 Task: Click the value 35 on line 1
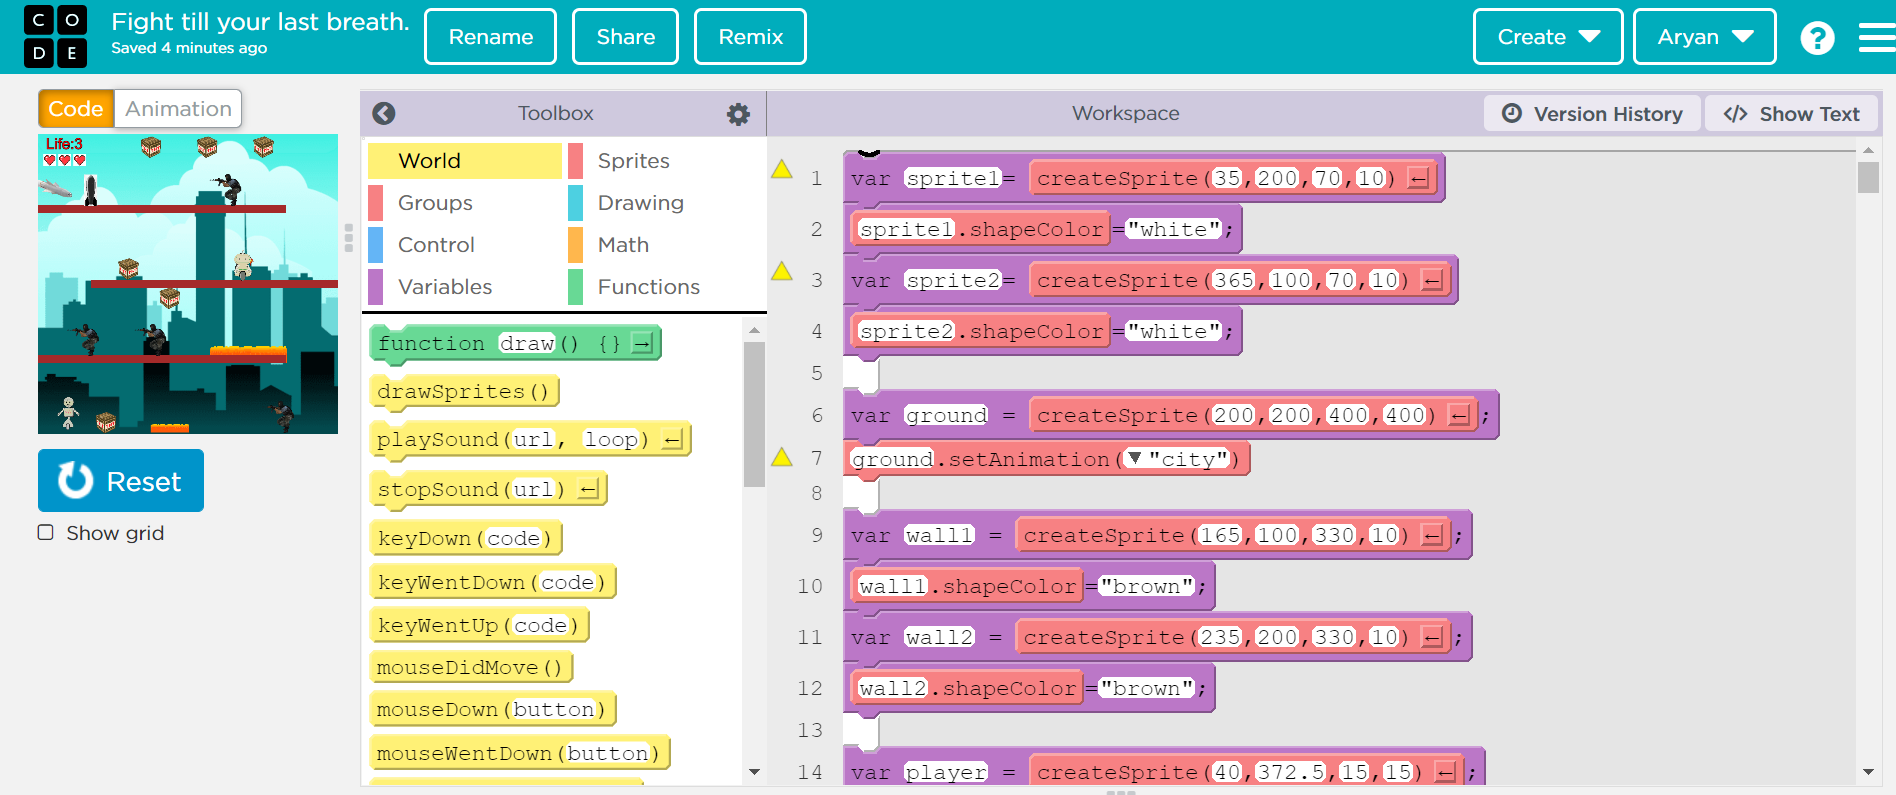pyautogui.click(x=1227, y=178)
